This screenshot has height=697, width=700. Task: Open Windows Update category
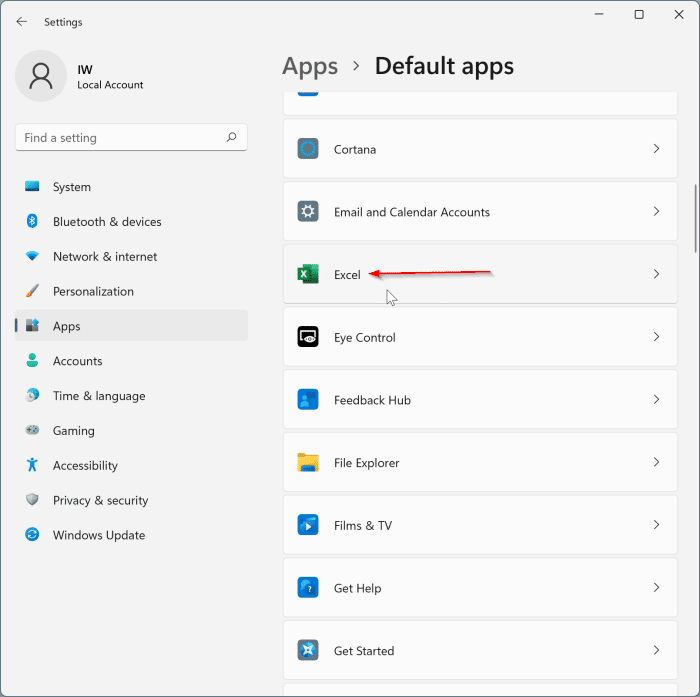point(131,535)
